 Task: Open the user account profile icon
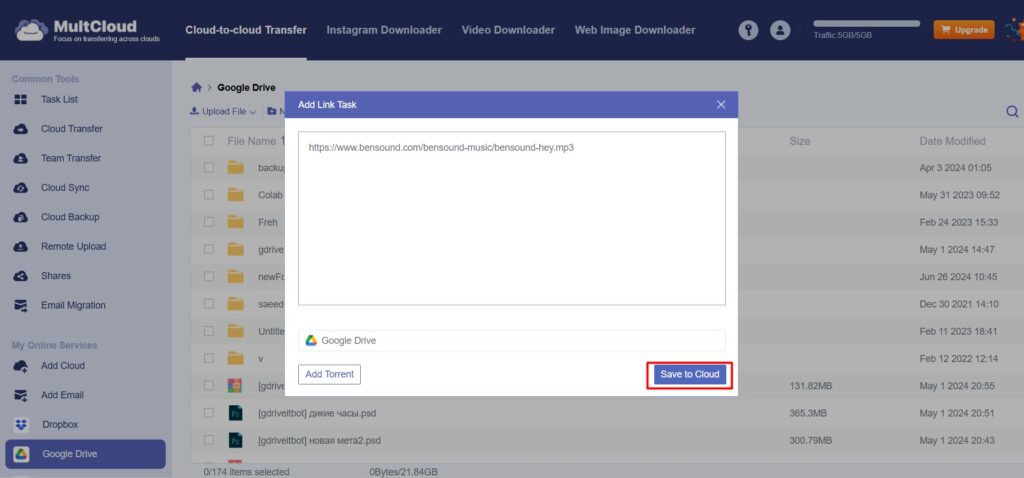tap(781, 30)
